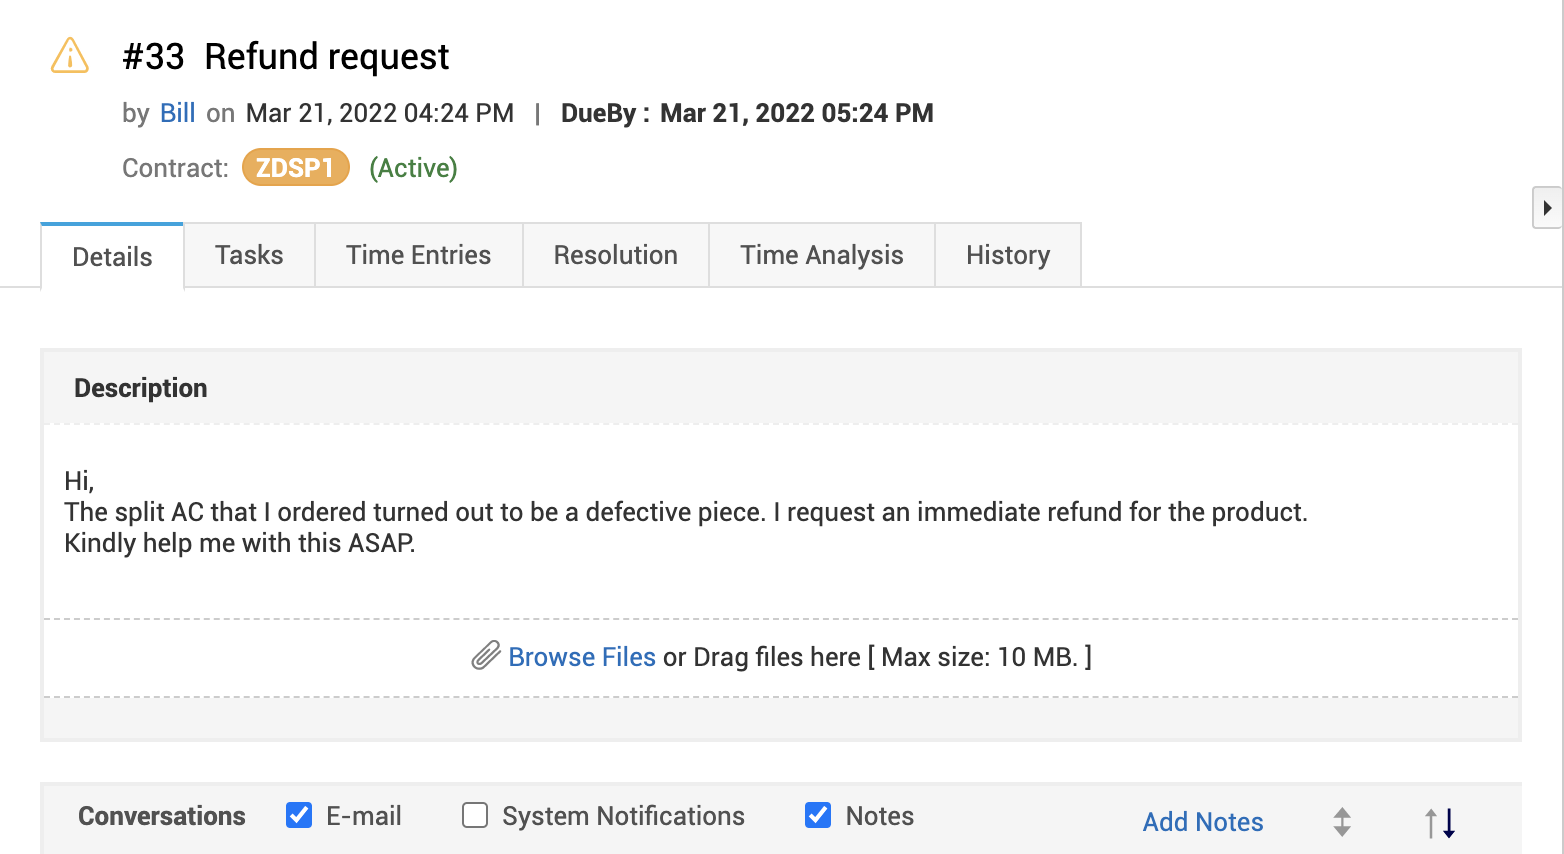
Task: Enable System Notifications checkbox
Action: [475, 815]
